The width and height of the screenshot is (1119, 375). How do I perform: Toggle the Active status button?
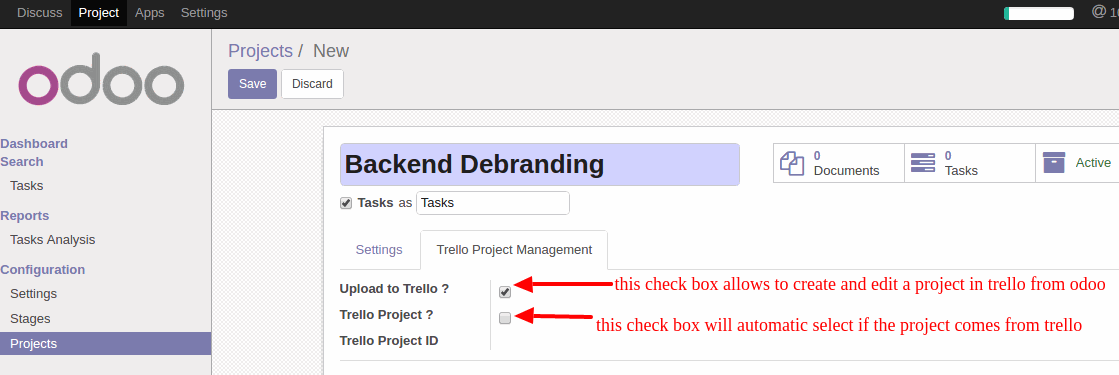click(1077, 163)
